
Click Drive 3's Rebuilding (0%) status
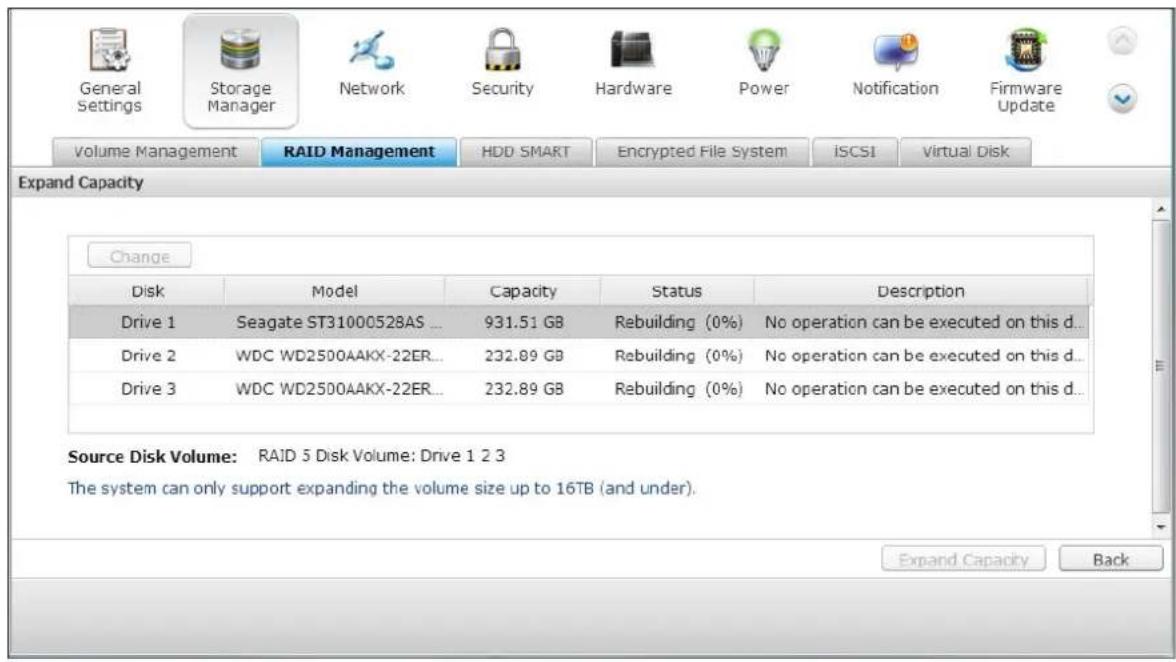(678, 388)
